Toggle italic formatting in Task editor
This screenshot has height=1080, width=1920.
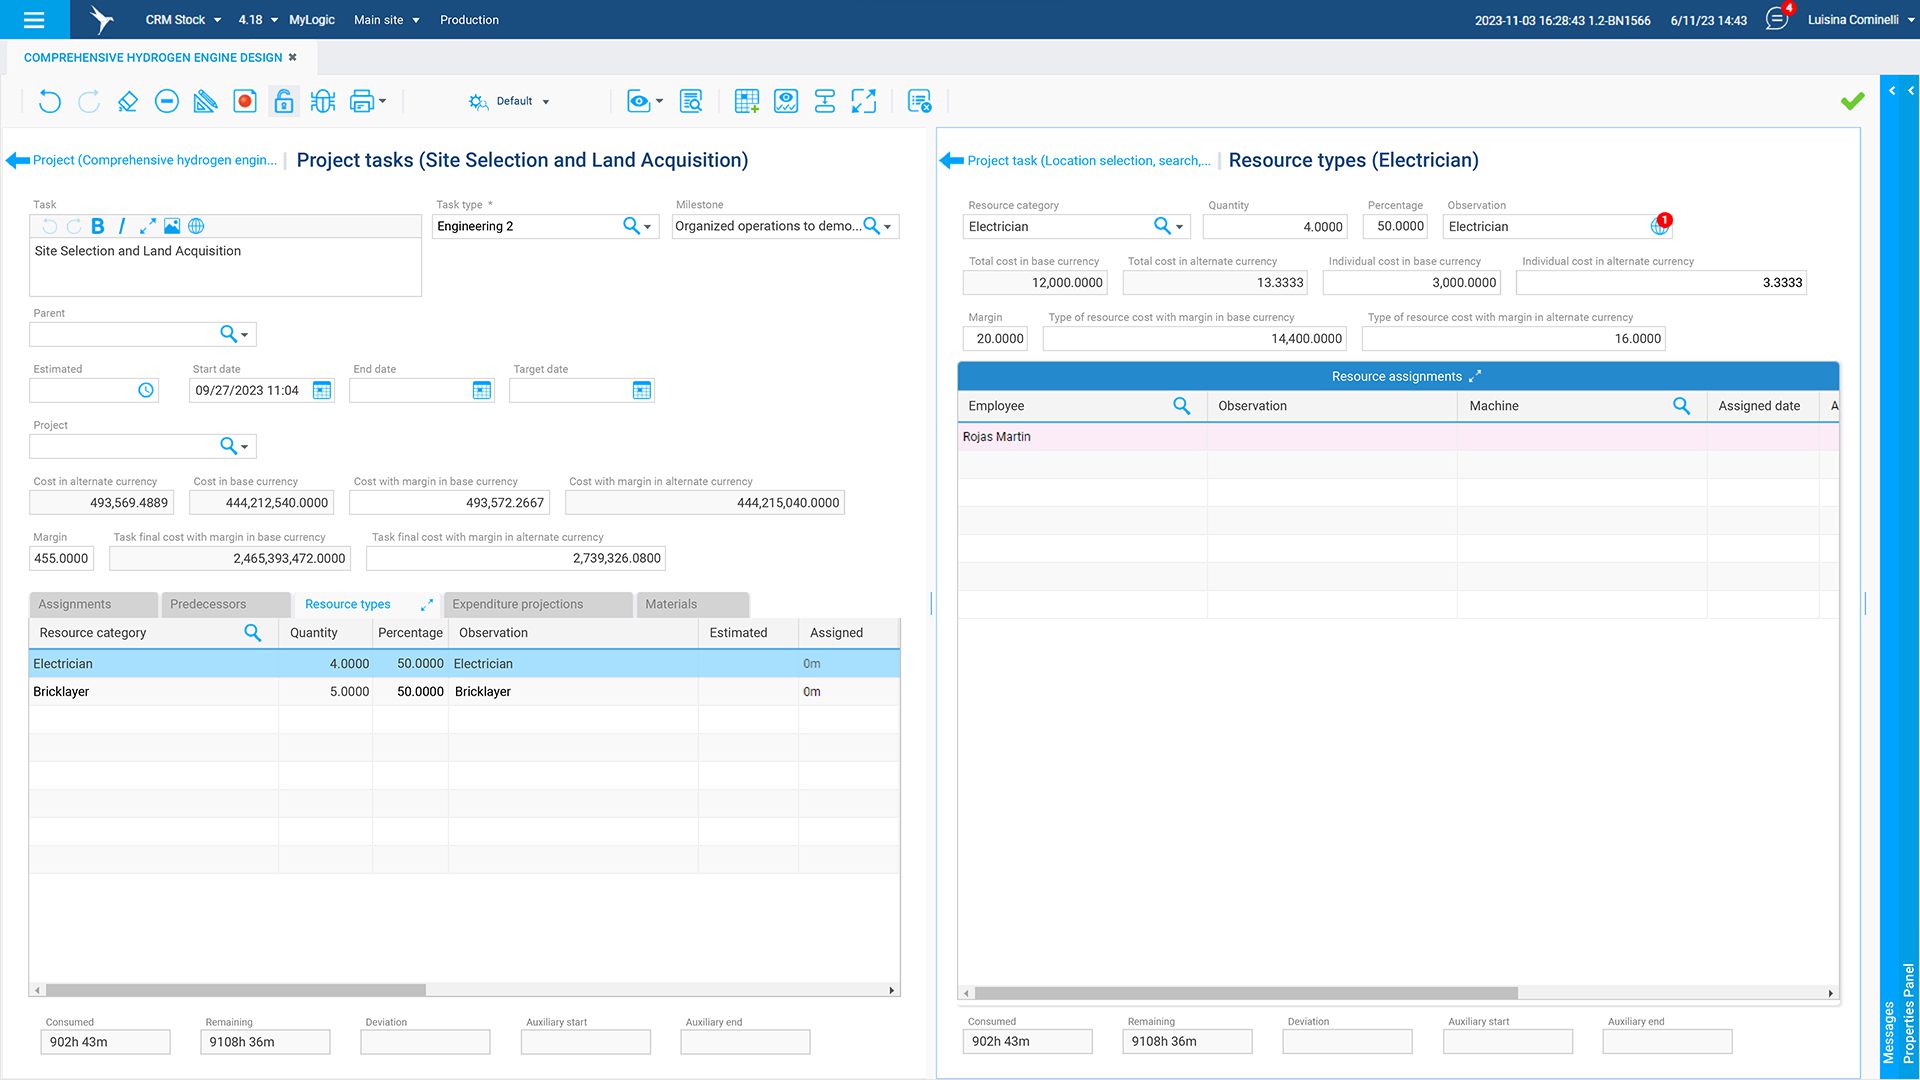pos(122,226)
